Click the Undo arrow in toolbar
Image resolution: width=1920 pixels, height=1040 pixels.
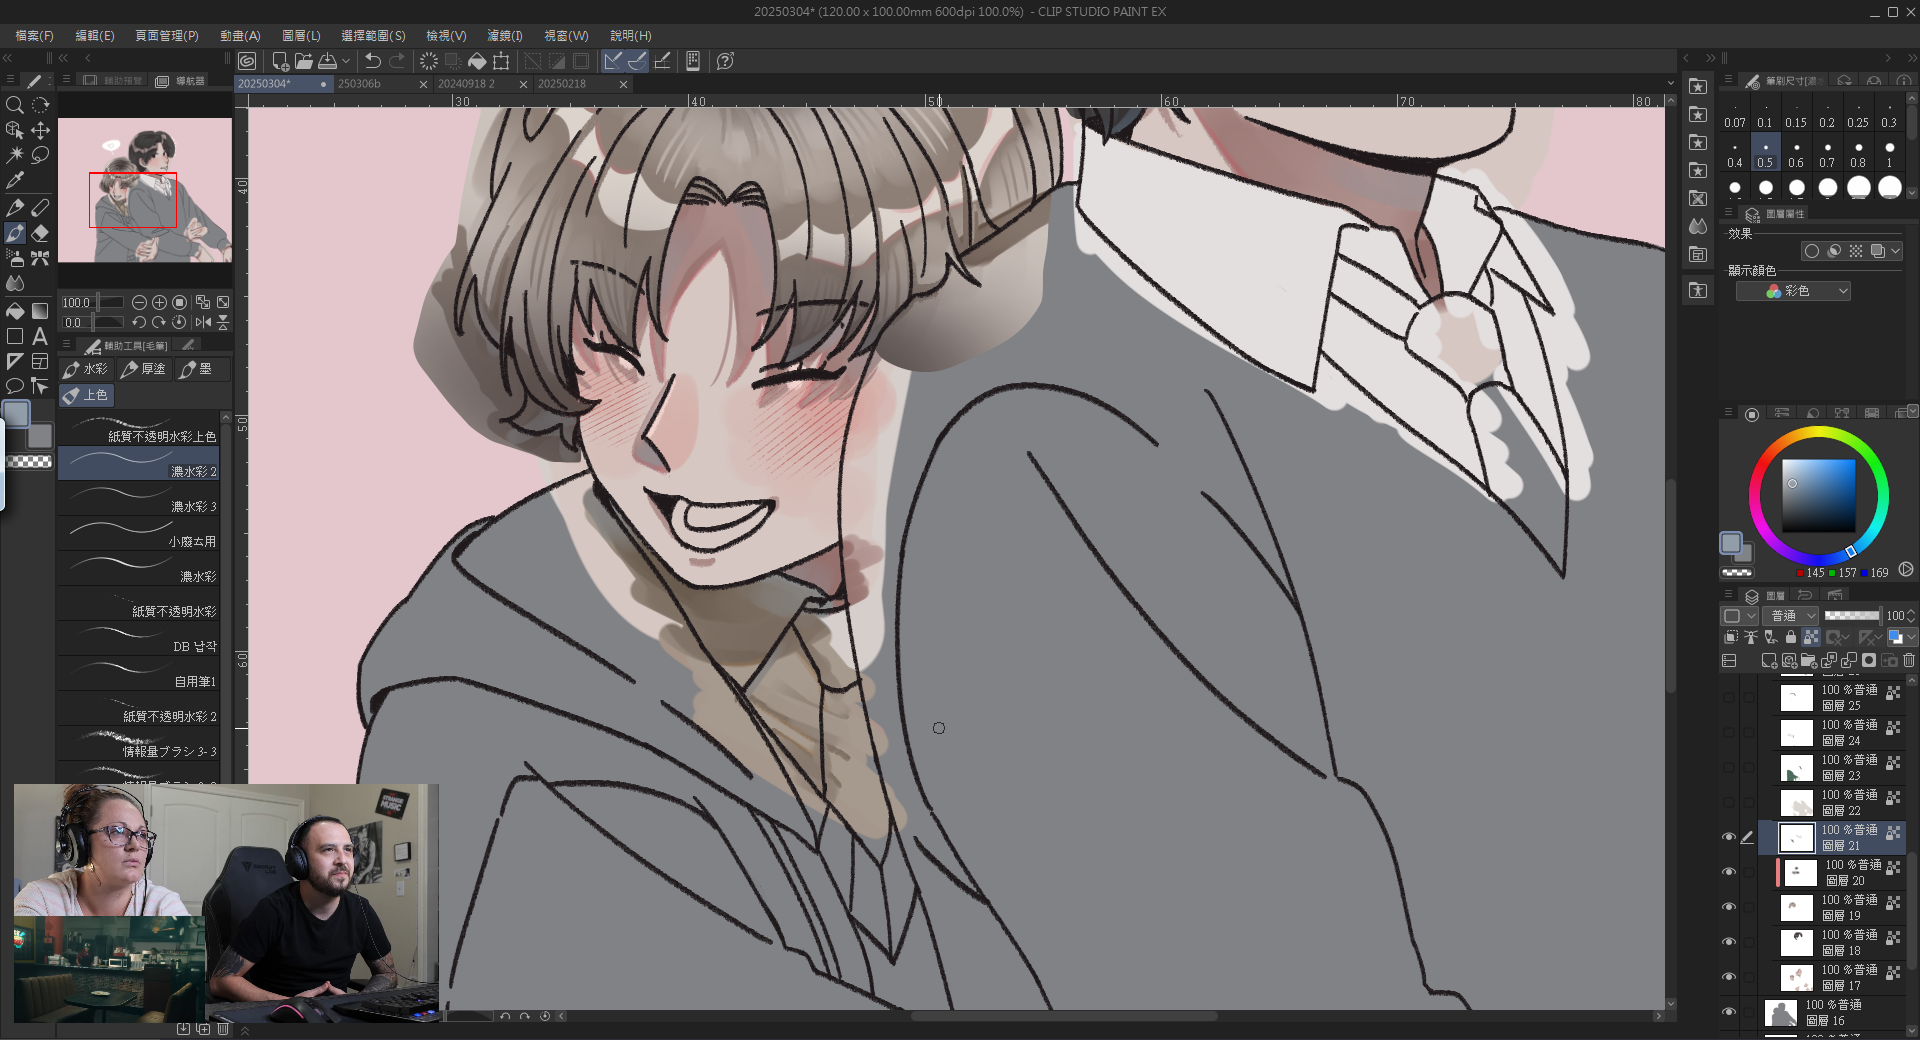coord(373,61)
